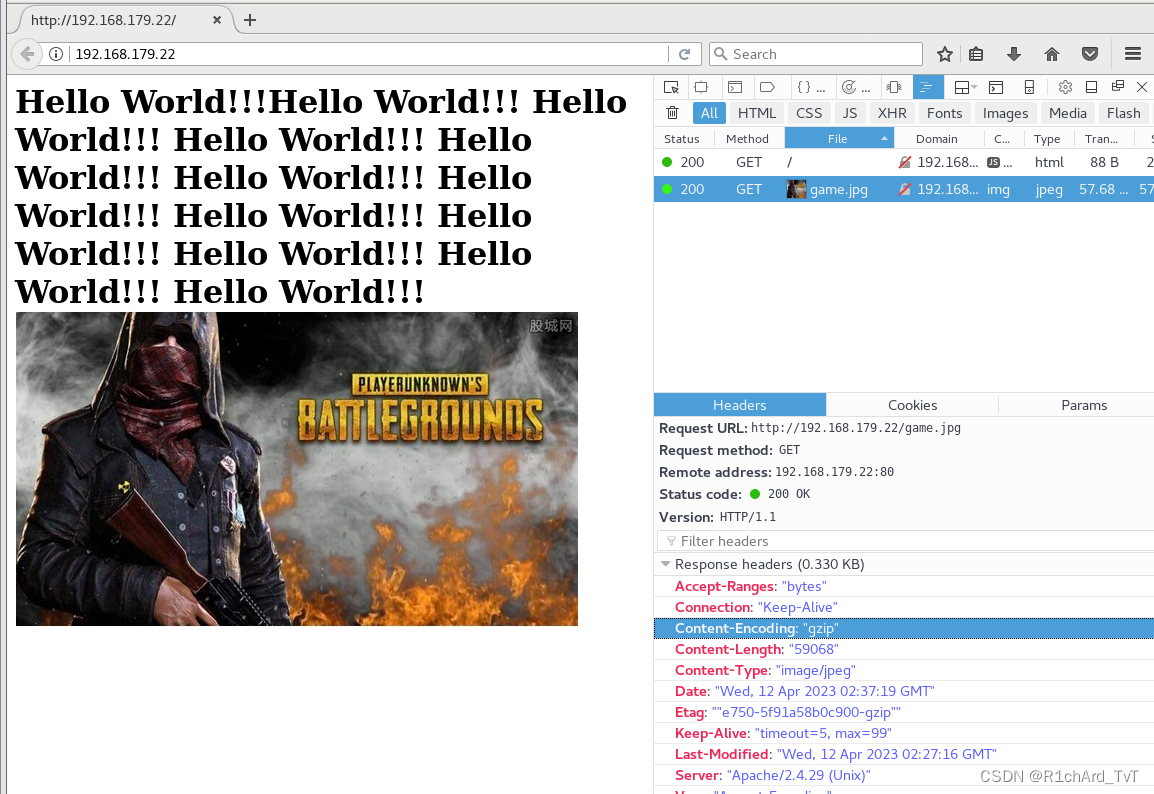This screenshot has height=794, width=1154.
Task: Clear network requests with trash icon
Action: pos(672,113)
